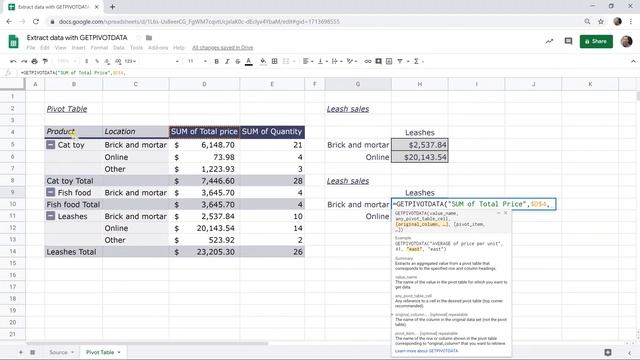Open the Chrome three-dot menu
The image size is (640, 360).
631,21
